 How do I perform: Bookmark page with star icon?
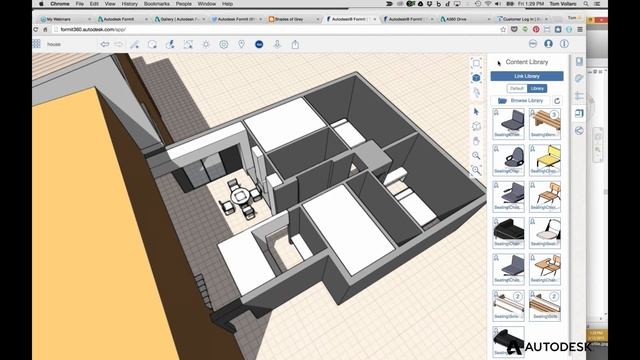point(503,29)
